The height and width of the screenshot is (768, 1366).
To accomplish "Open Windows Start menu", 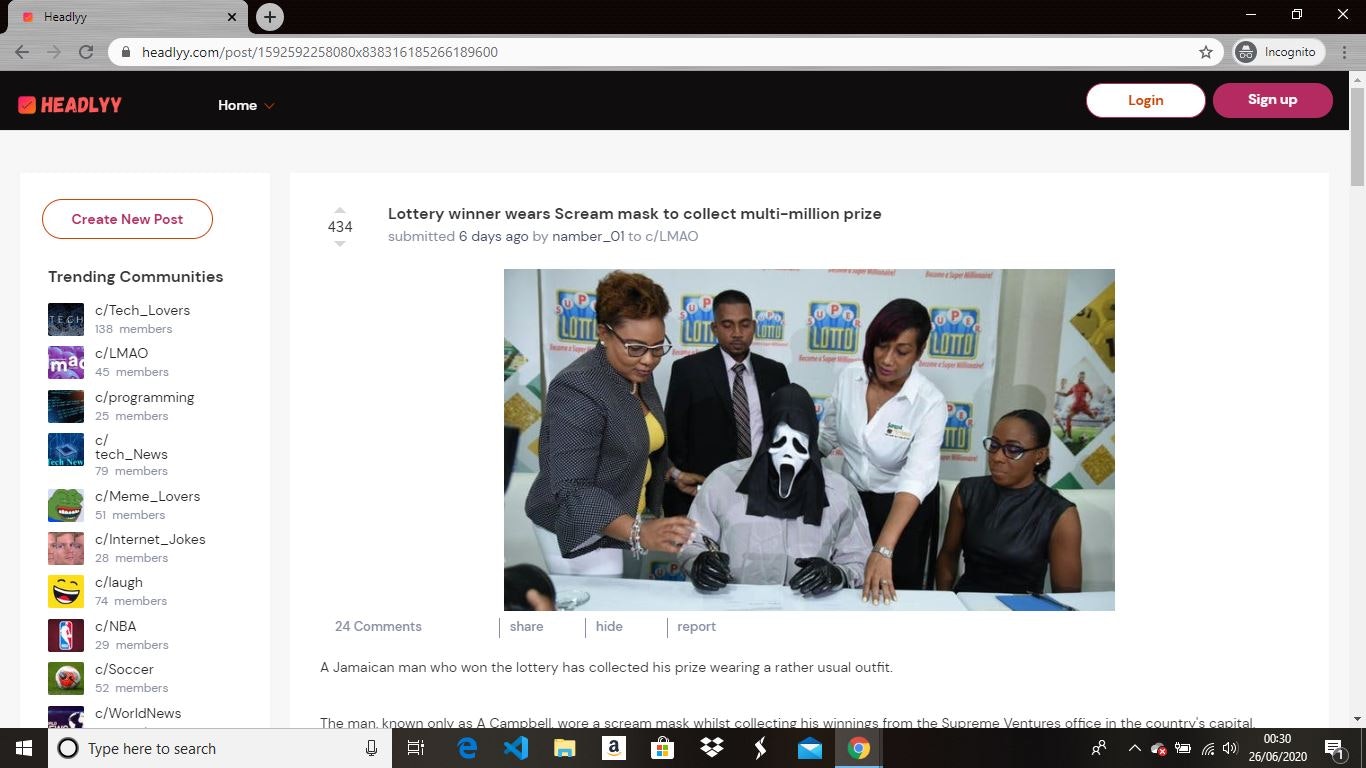I will pos(24,748).
